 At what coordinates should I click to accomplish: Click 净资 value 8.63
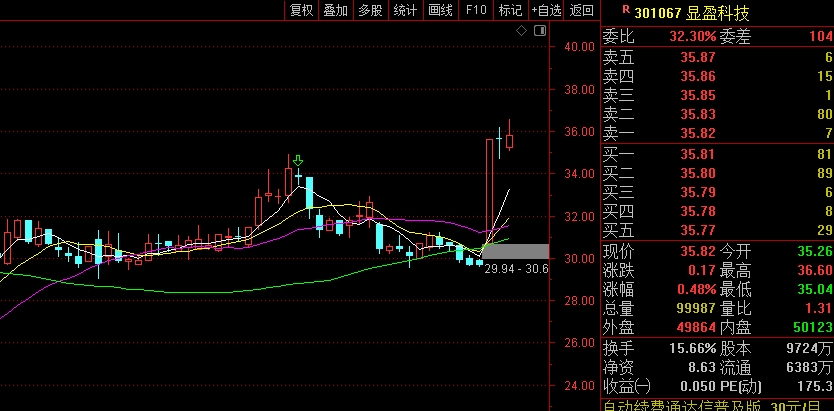click(702, 367)
